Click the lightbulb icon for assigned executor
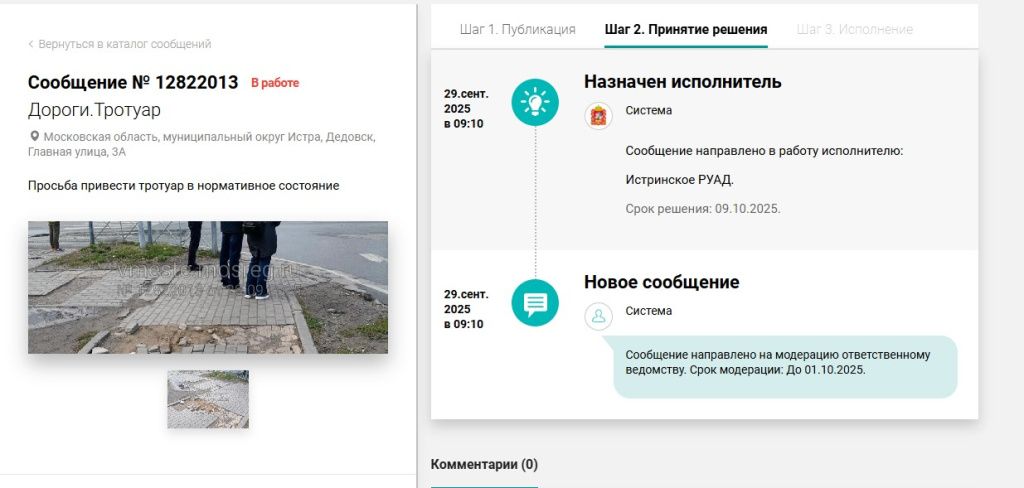The width and height of the screenshot is (1024, 488). (x=535, y=102)
